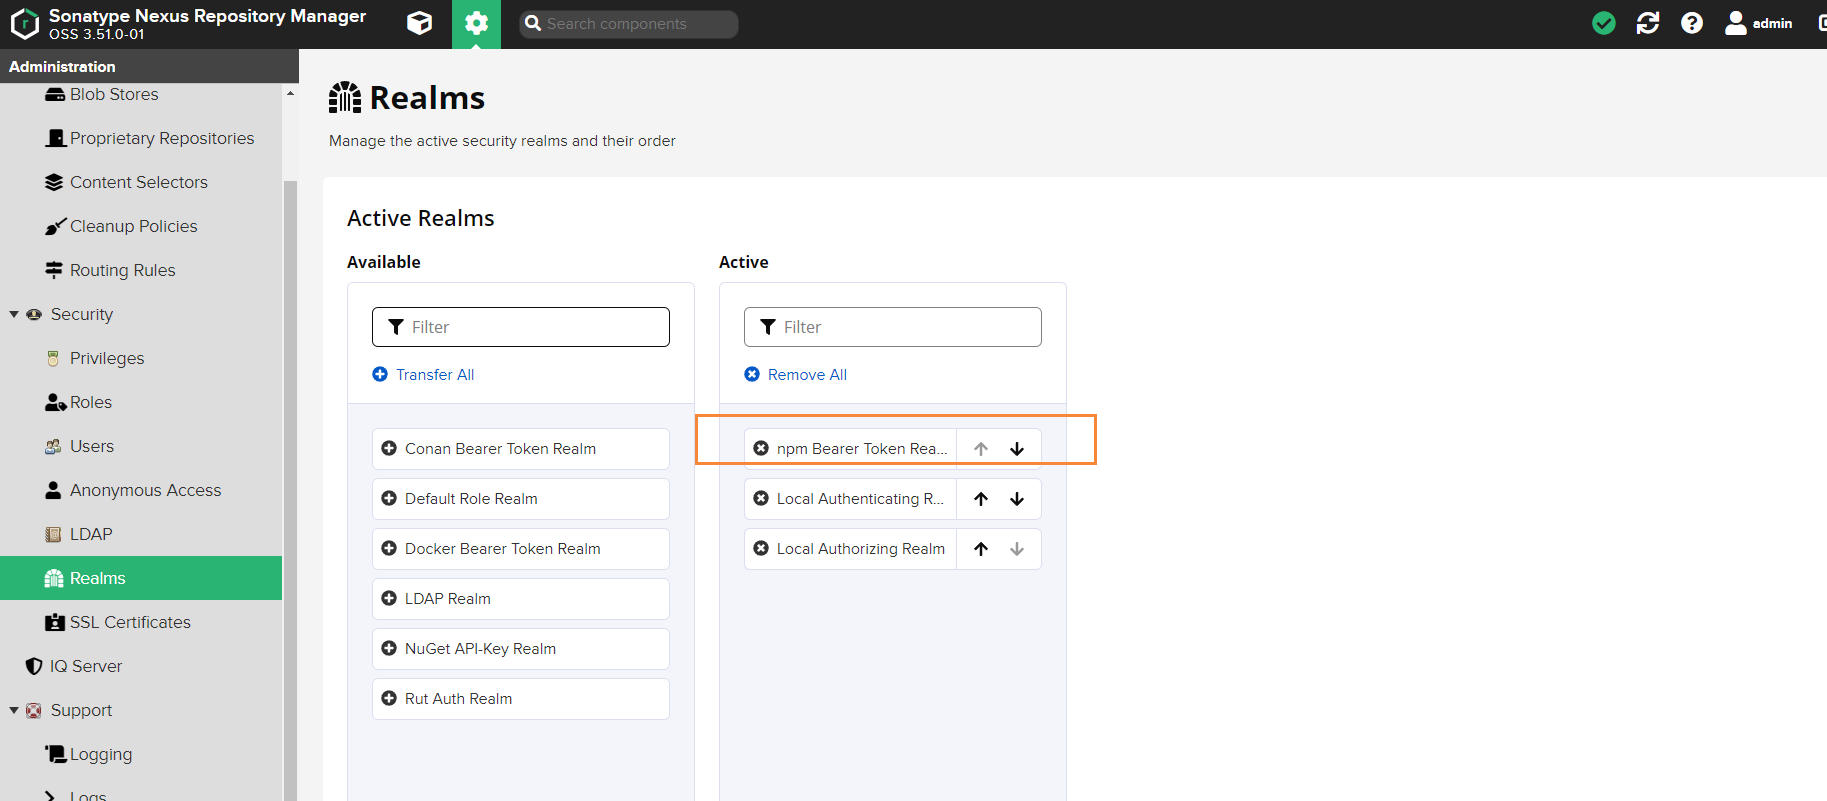Open the admin user account
The width and height of the screenshot is (1827, 801).
pos(1759,23)
